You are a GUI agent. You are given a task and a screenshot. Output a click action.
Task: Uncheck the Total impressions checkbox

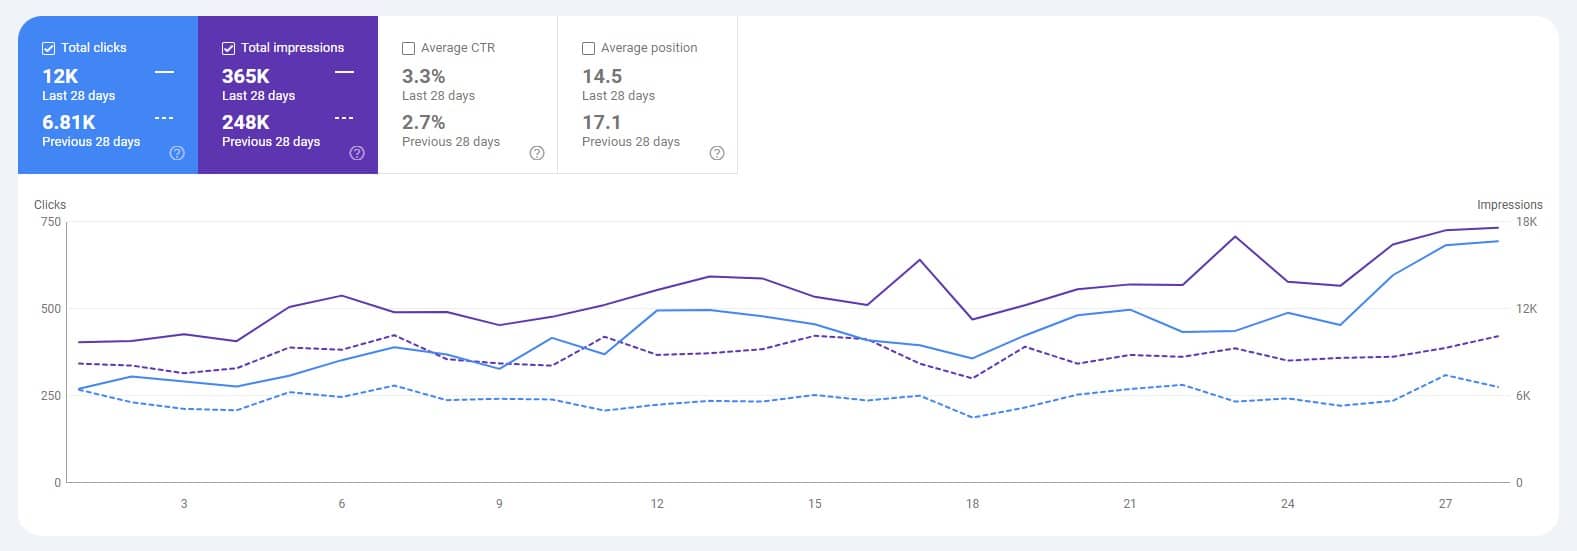tap(228, 48)
